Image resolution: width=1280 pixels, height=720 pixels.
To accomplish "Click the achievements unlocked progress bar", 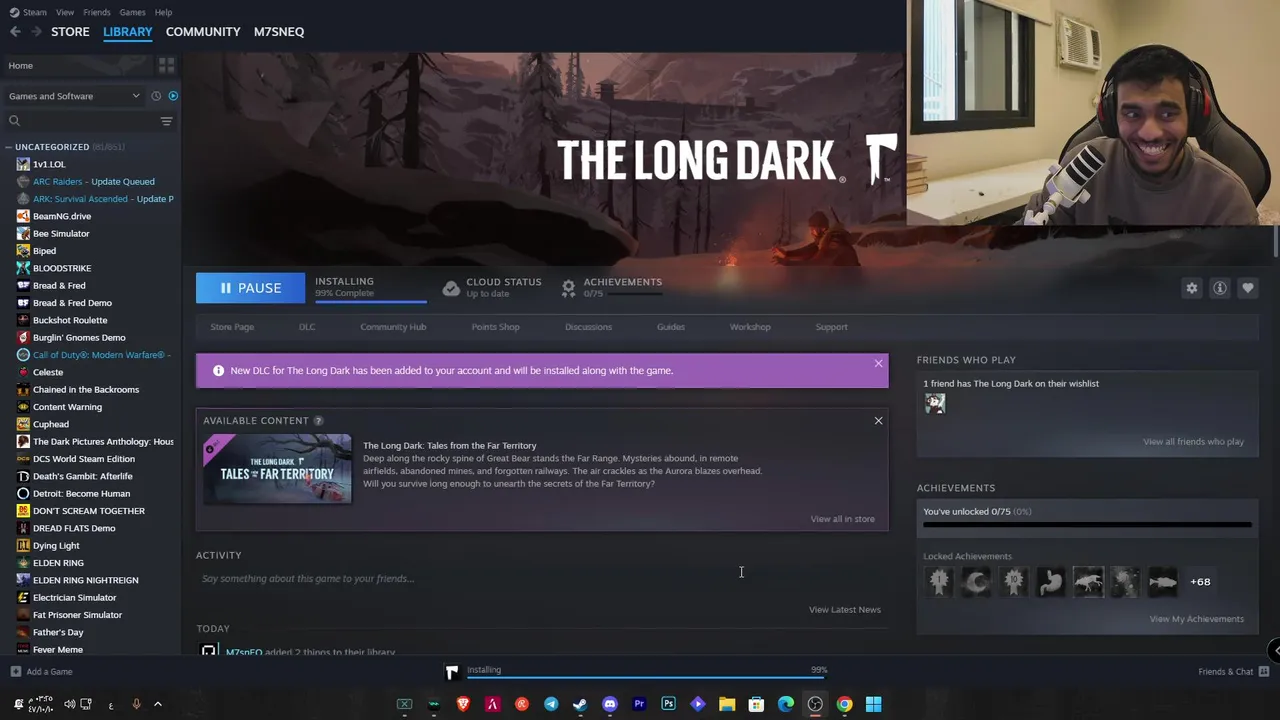I will point(1087,524).
